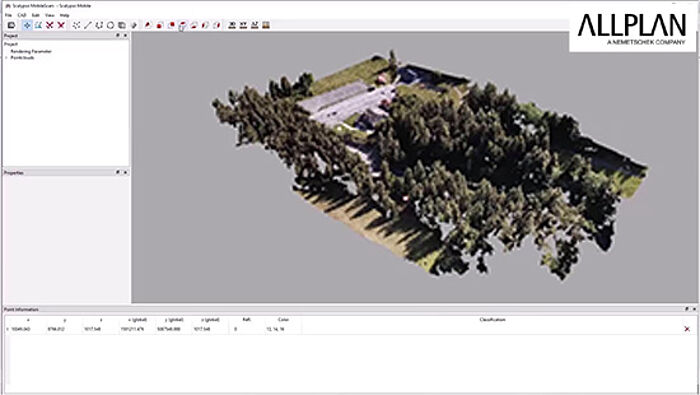Pin the Project panel using pushpin
The width and height of the screenshot is (700, 395).
[x=118, y=35]
